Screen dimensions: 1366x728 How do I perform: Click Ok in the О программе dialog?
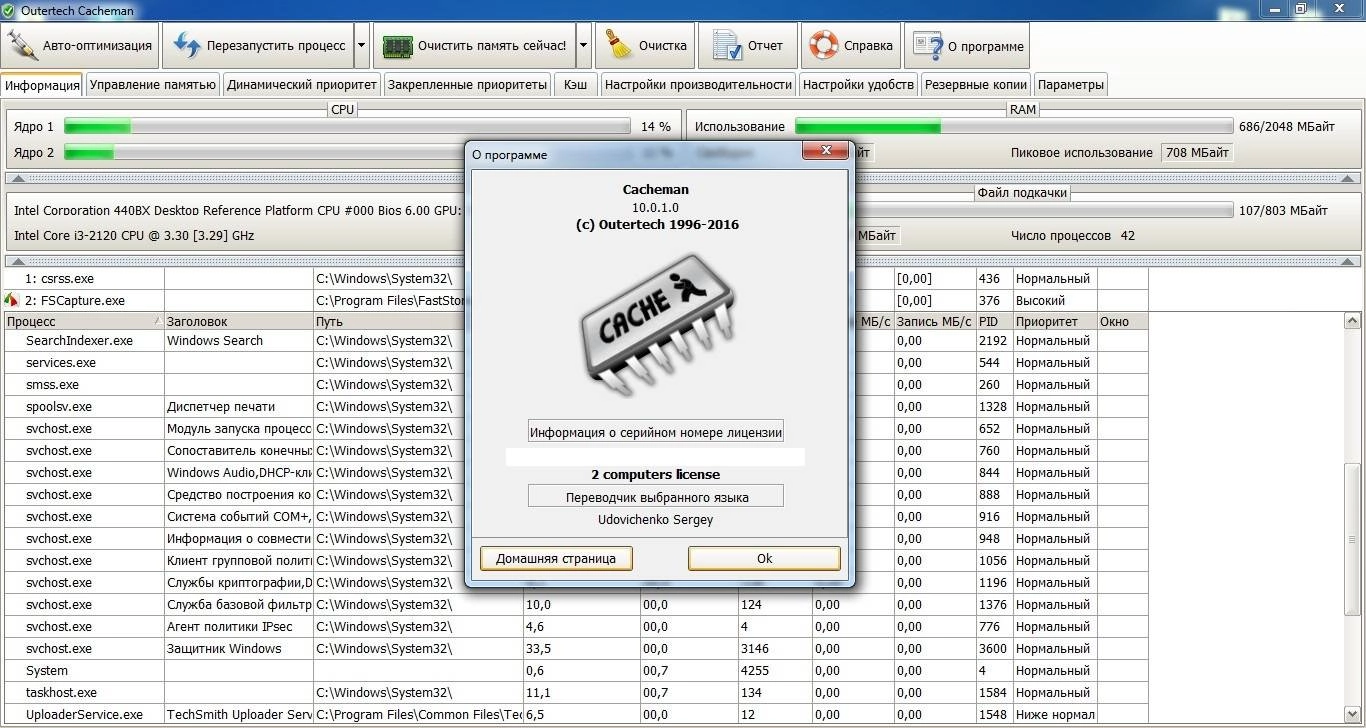pyautogui.click(x=764, y=558)
